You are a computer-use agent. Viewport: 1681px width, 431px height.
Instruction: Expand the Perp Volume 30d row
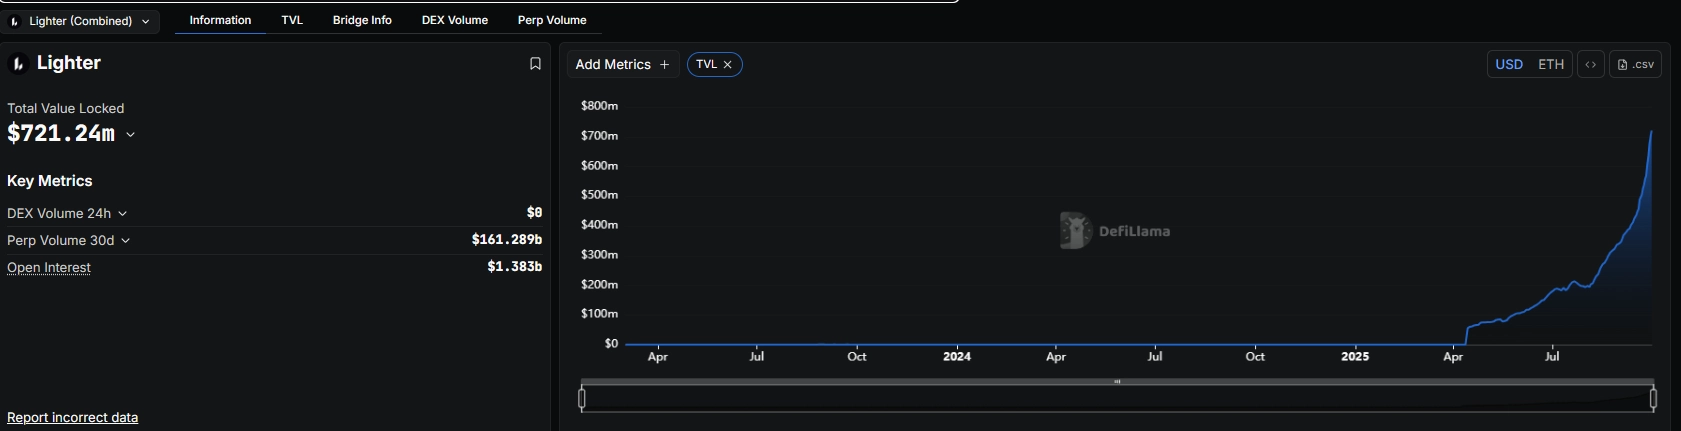126,240
